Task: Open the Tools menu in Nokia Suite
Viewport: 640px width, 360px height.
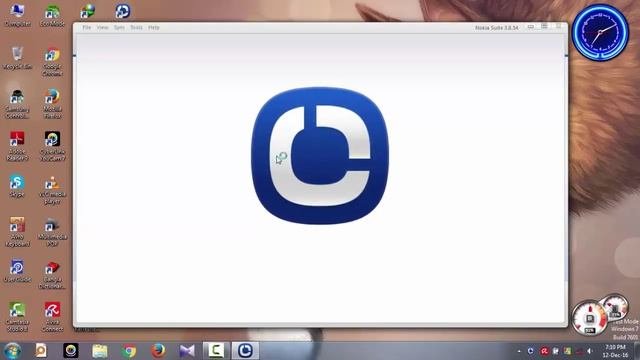Action: click(136, 27)
